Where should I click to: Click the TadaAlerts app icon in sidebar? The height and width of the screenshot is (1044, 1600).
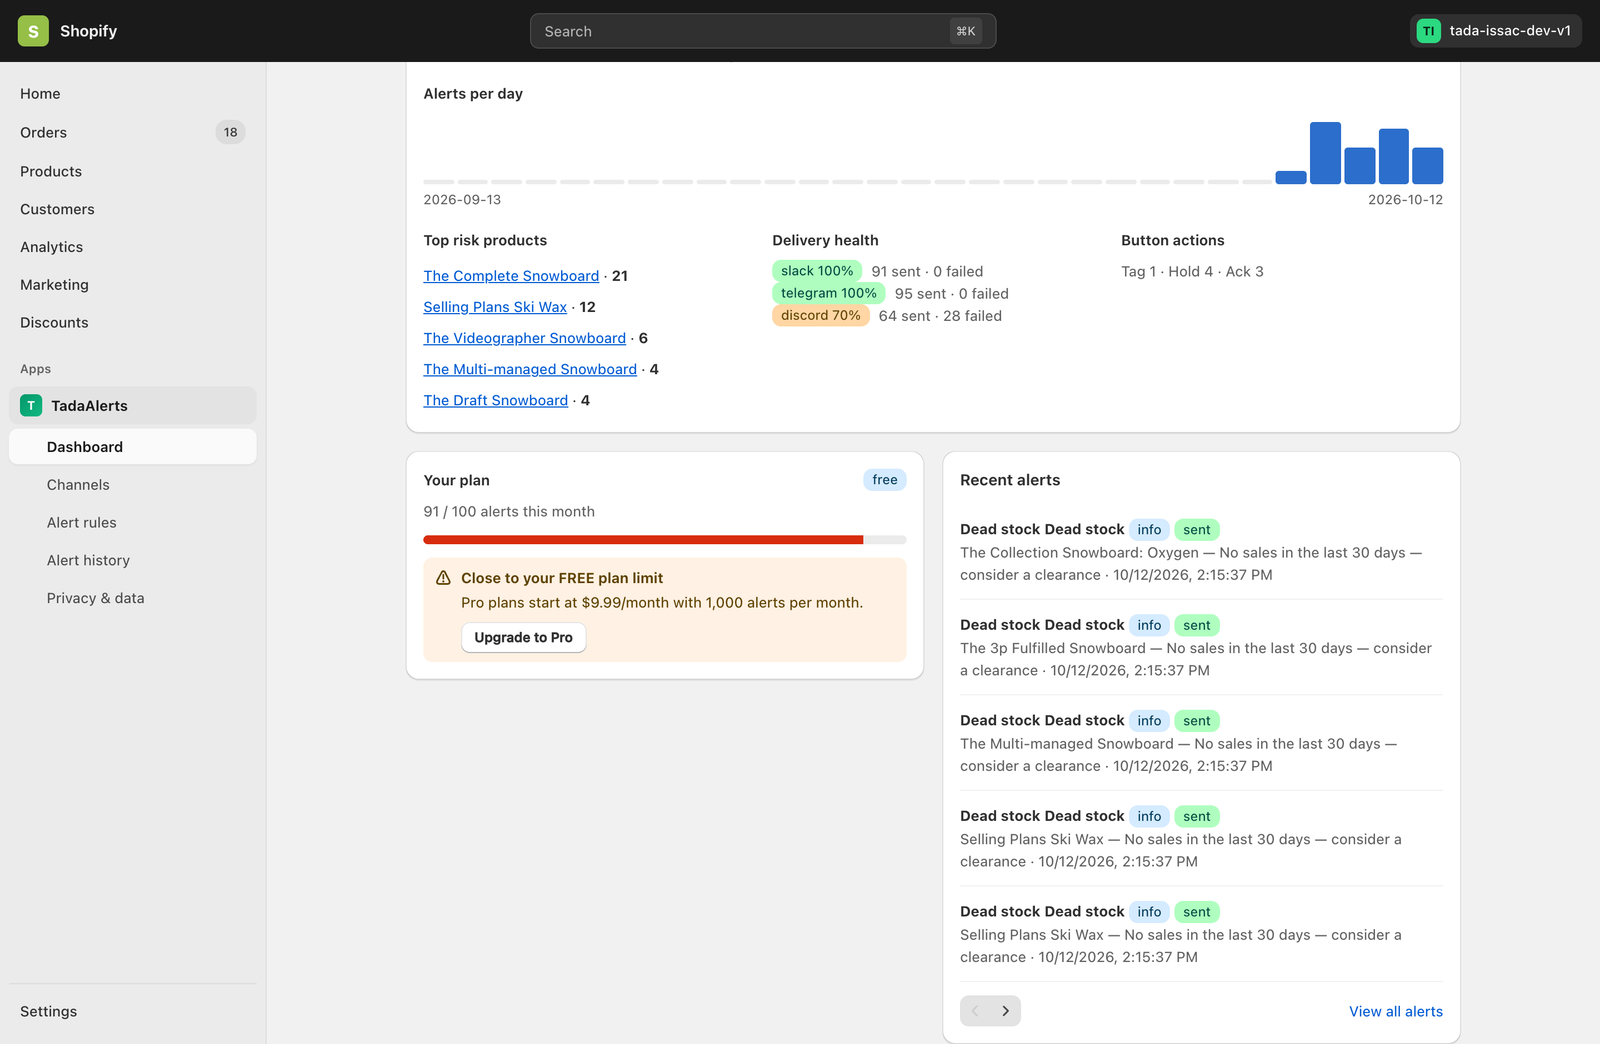click(x=31, y=405)
